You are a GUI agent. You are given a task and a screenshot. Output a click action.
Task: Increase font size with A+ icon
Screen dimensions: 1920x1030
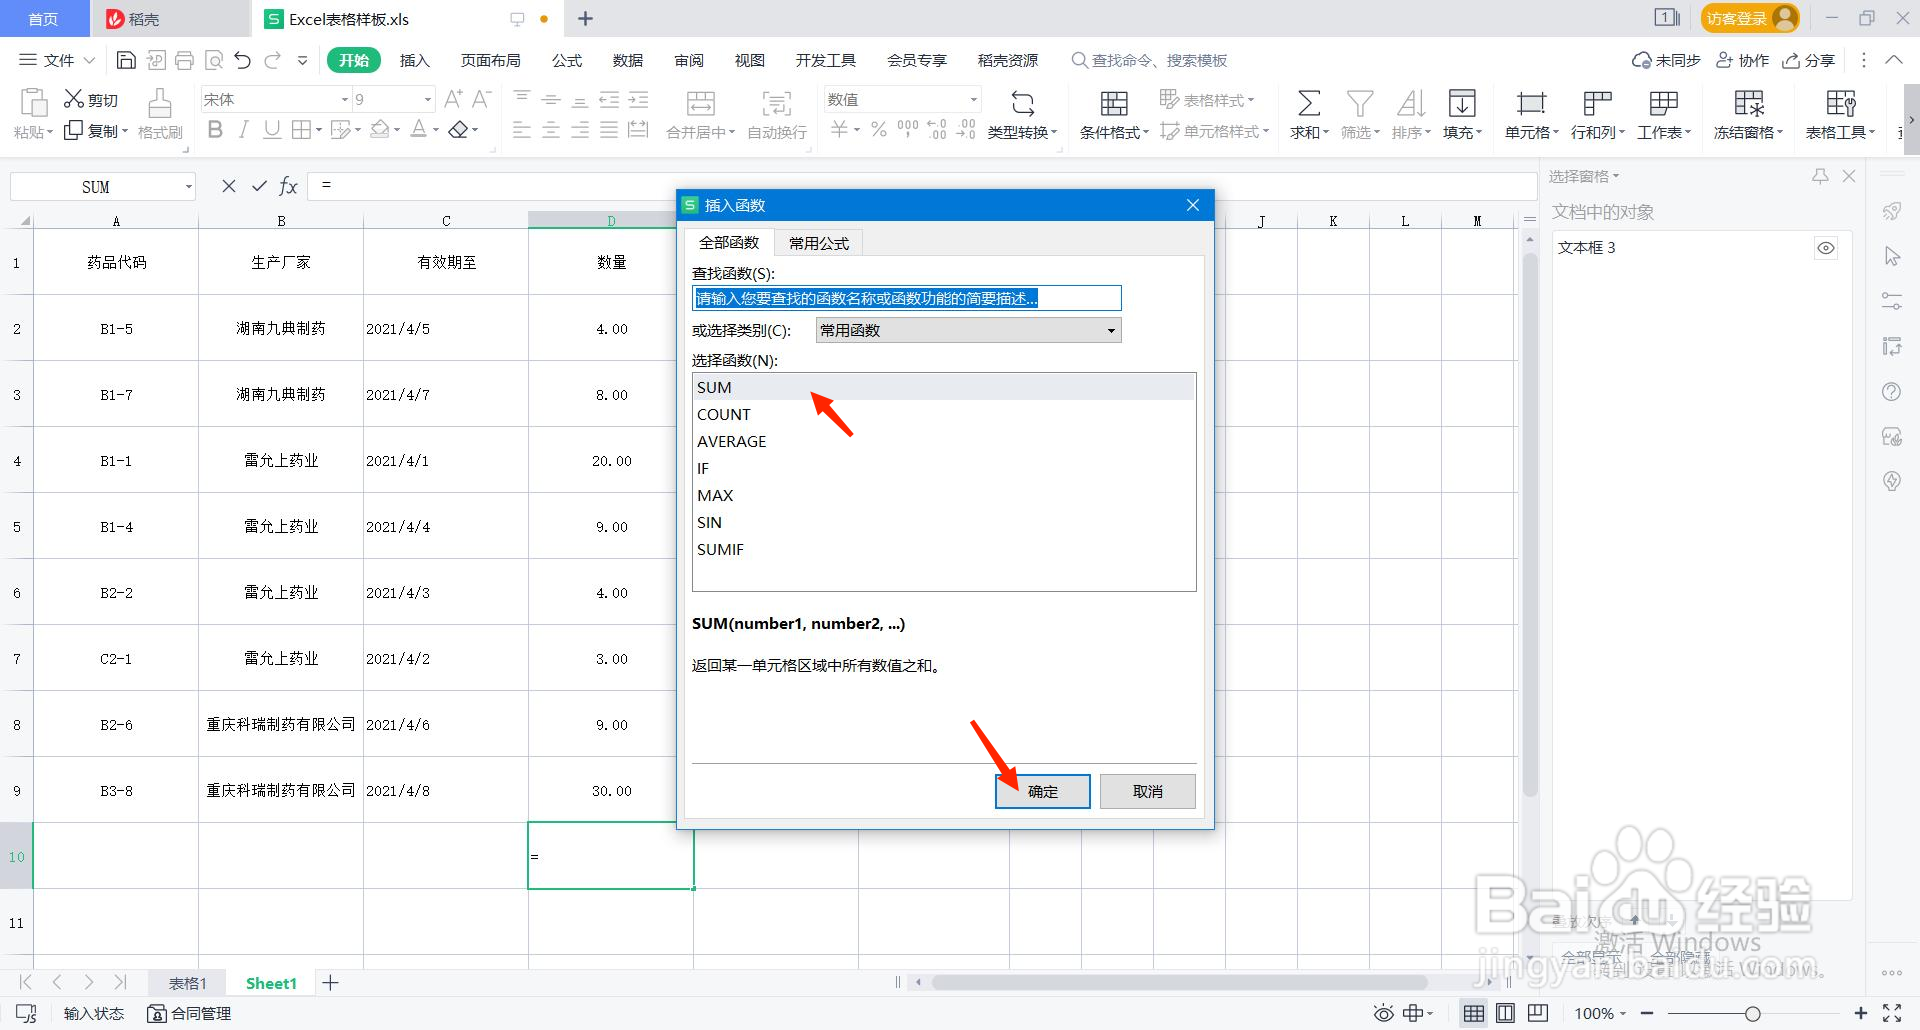[453, 99]
